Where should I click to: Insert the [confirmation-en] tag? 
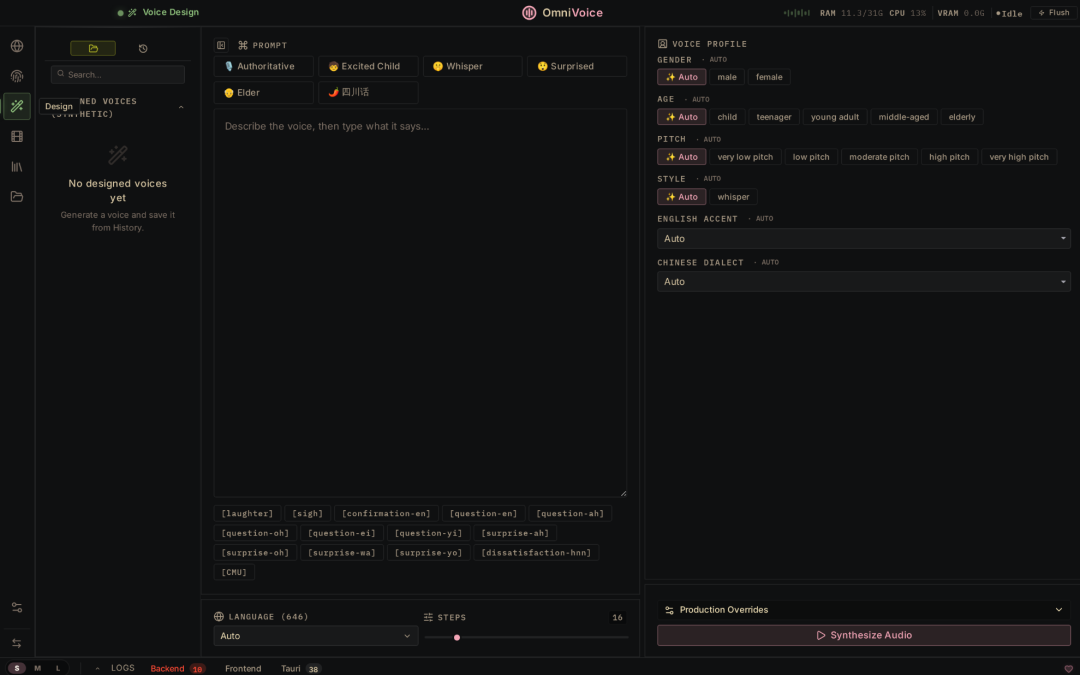click(386, 514)
